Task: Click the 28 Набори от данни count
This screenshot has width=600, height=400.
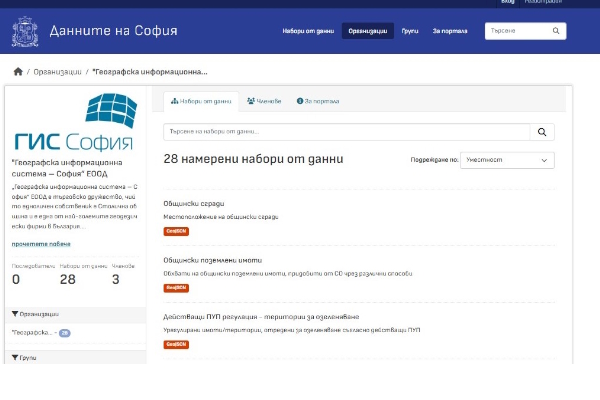Action: click(68, 279)
